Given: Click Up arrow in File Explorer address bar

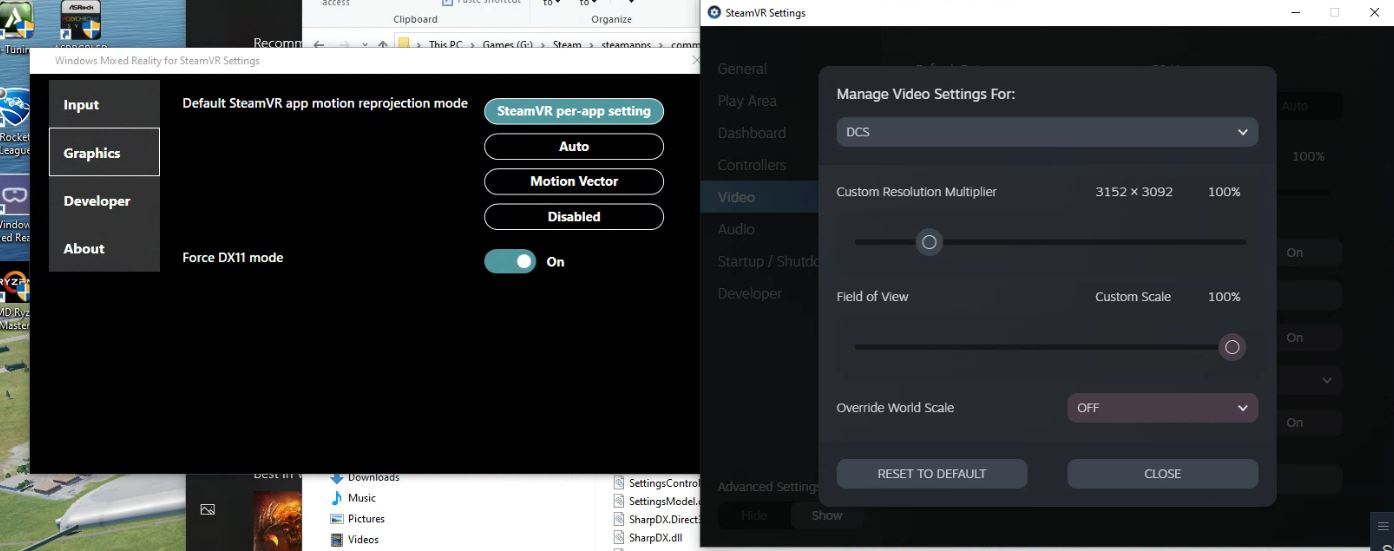Looking at the screenshot, I should tap(383, 45).
